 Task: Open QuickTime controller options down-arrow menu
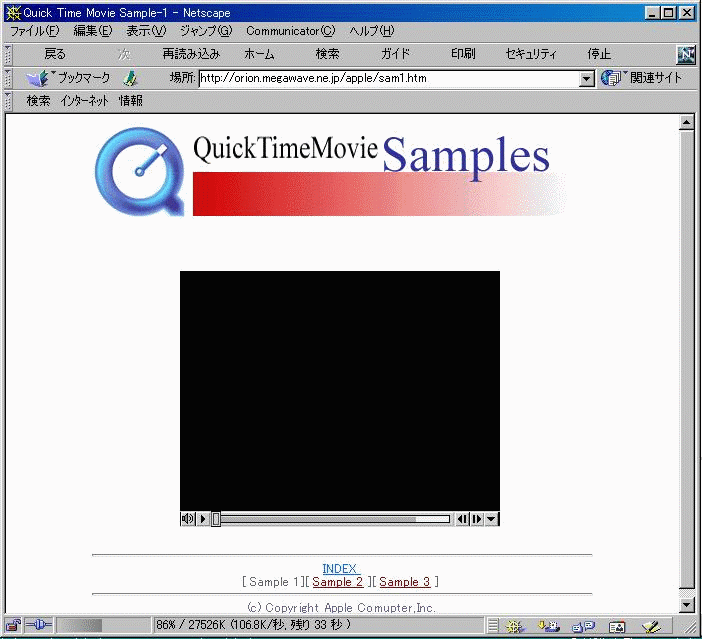pos(491,519)
